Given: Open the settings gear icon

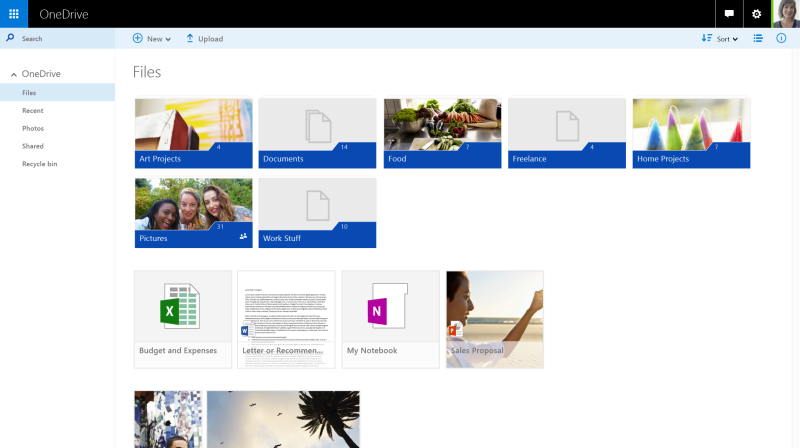Looking at the screenshot, I should pyautogui.click(x=756, y=14).
